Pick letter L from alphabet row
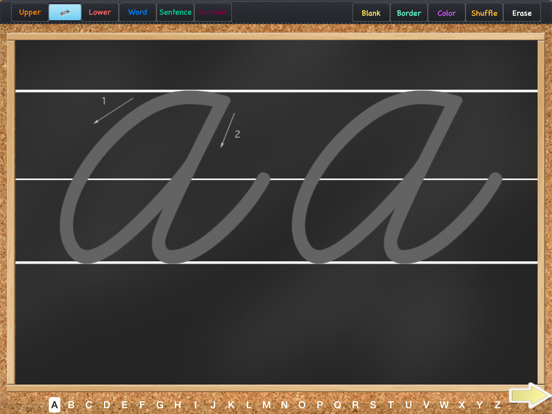The height and width of the screenshot is (414, 552). tap(249, 405)
